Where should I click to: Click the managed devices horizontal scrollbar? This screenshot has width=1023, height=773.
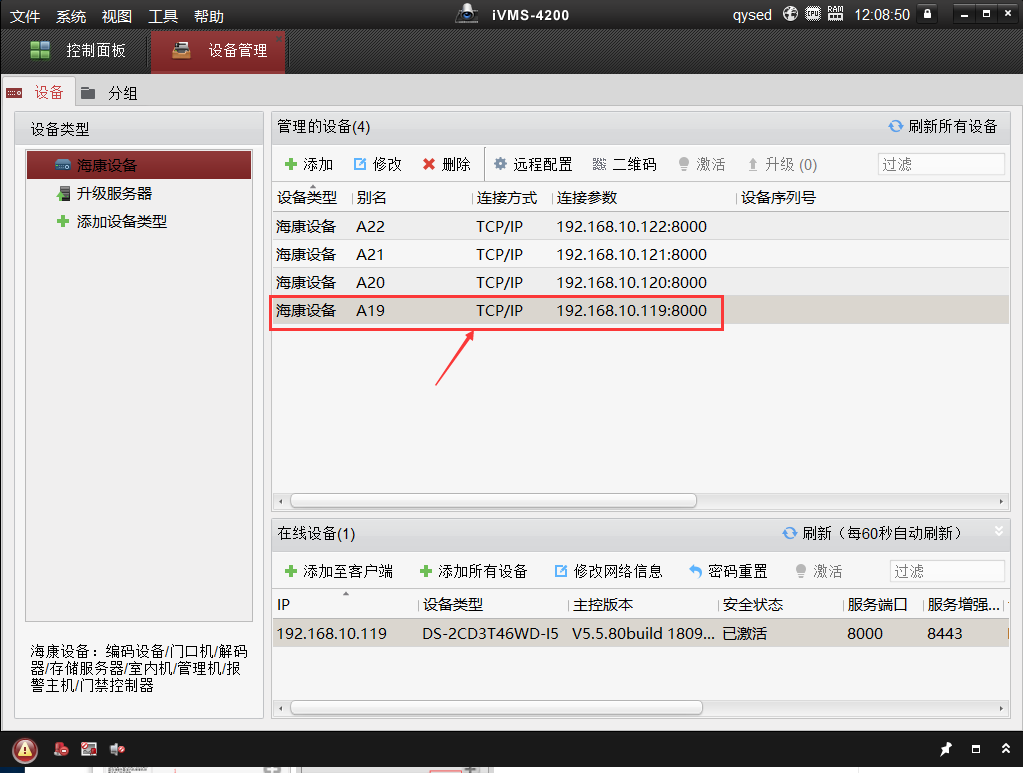[492, 500]
